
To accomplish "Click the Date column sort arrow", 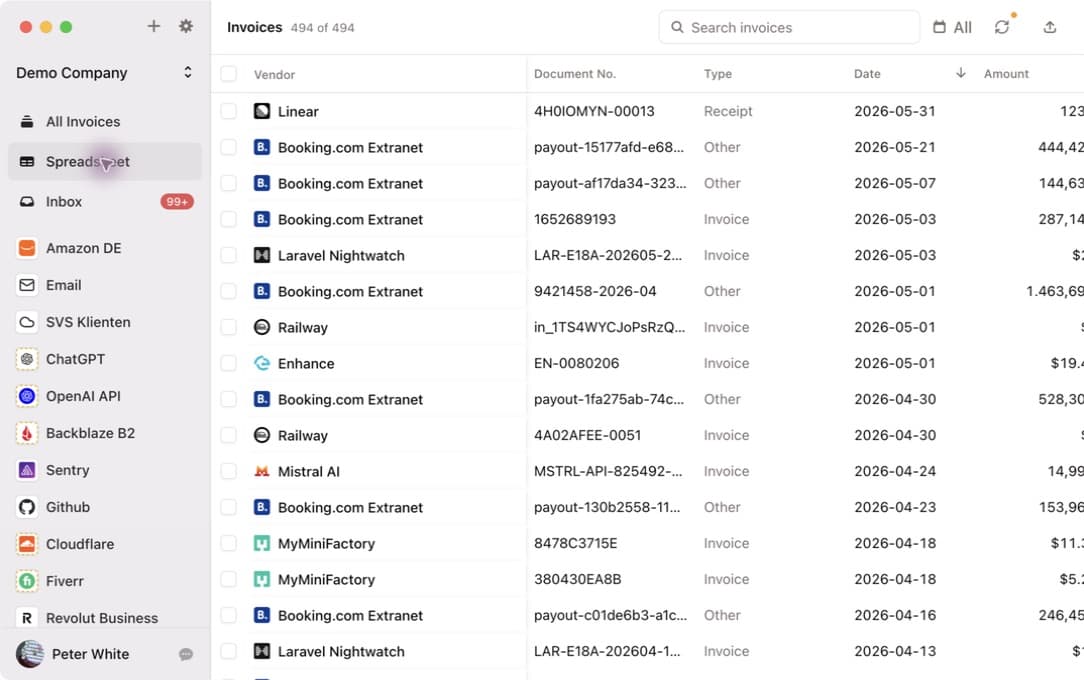I will (x=960, y=73).
